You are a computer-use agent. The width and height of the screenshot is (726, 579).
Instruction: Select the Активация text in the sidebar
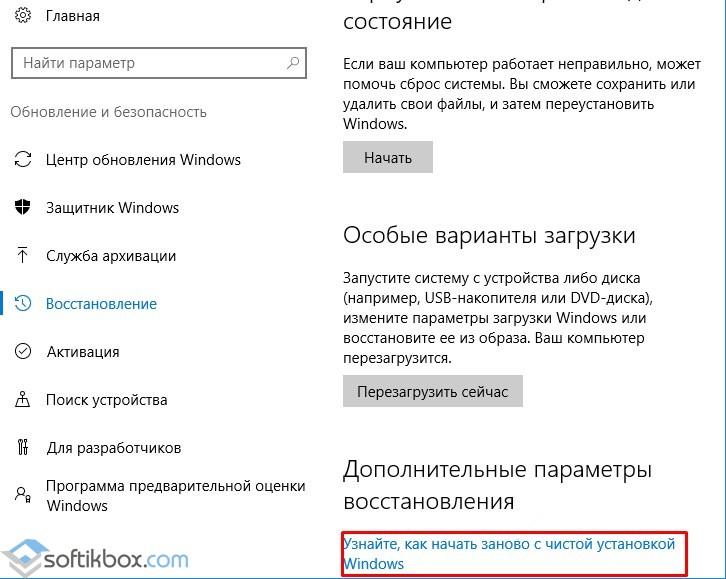tap(82, 352)
